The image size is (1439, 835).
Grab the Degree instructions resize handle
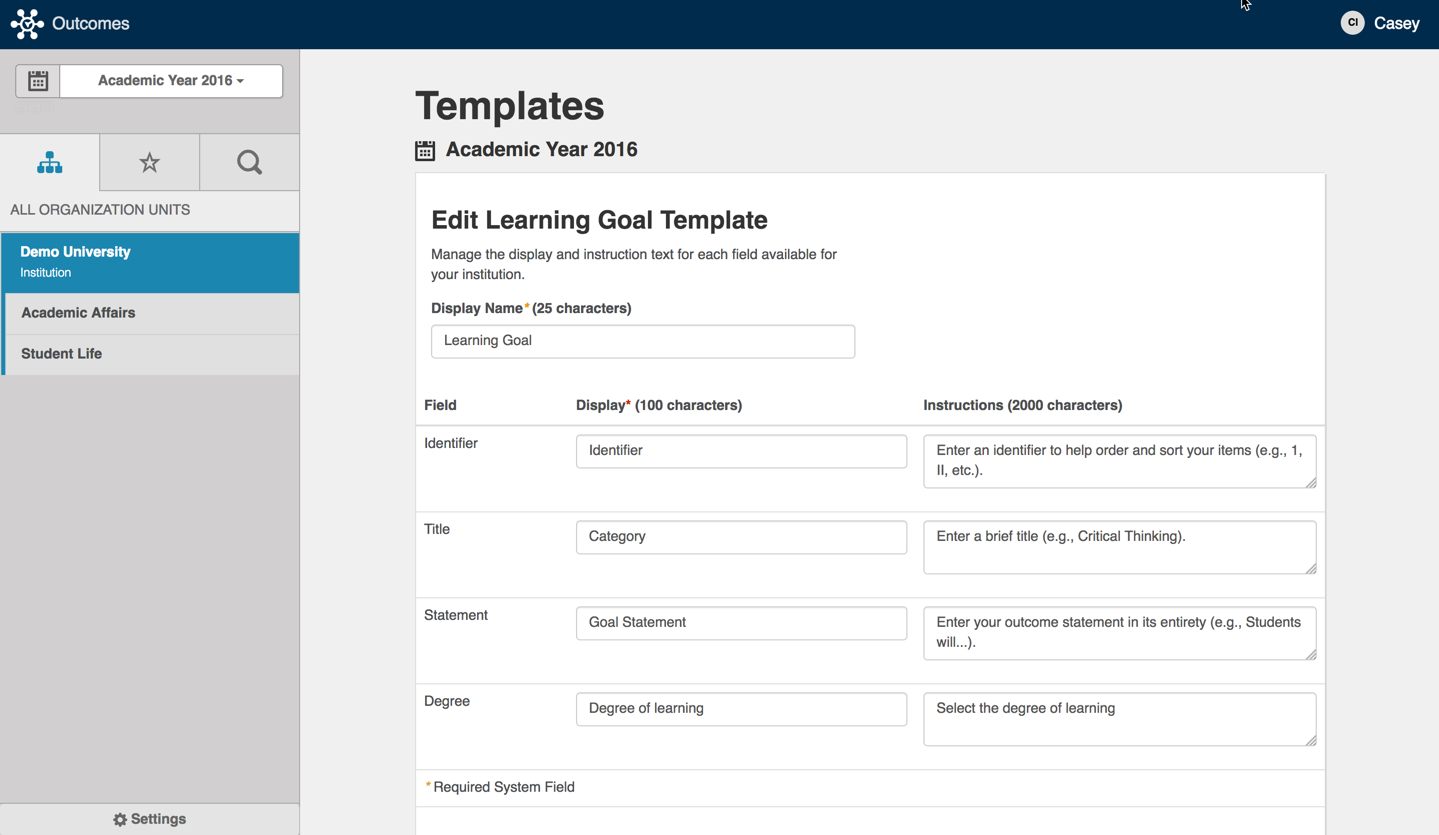tap(1310, 740)
